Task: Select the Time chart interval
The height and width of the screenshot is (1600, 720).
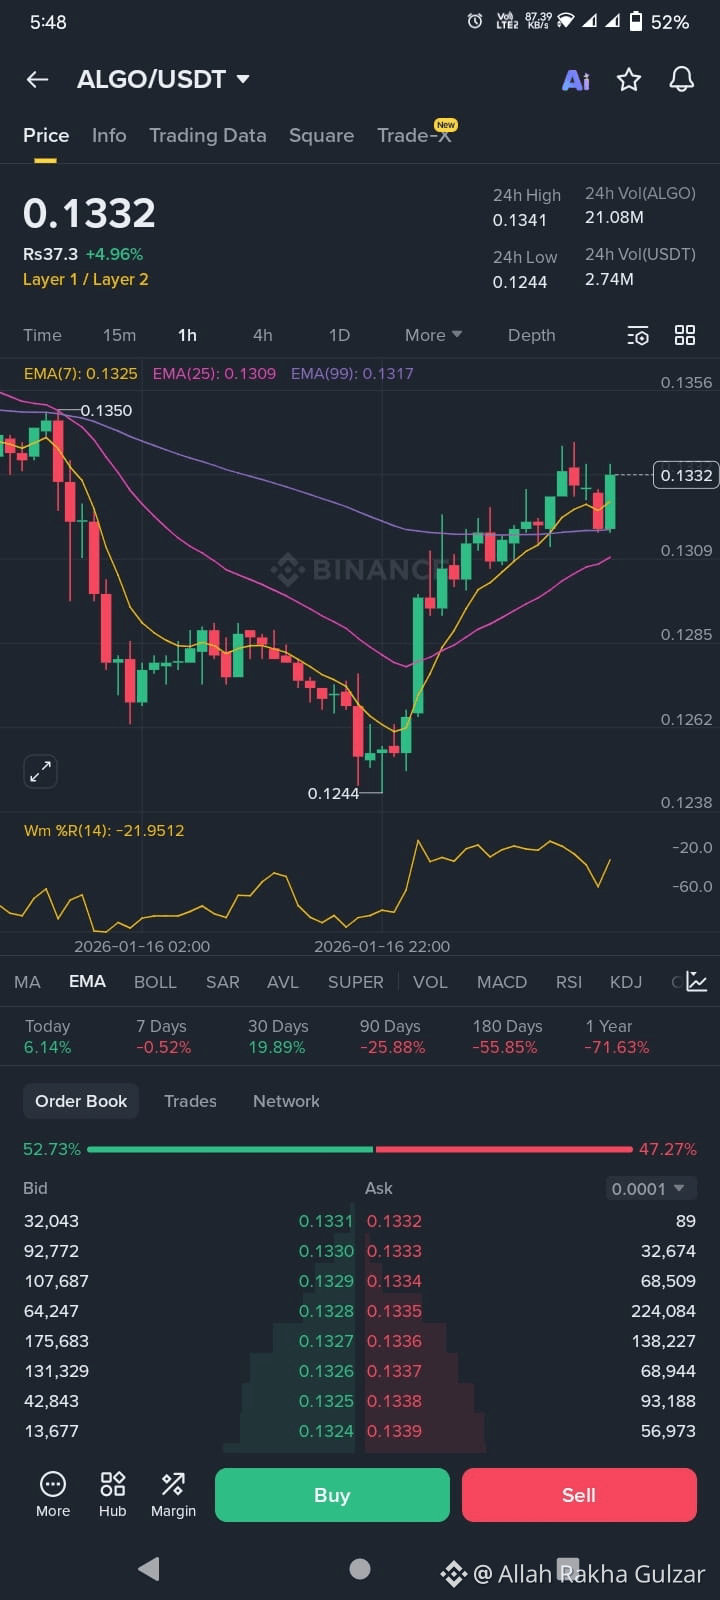Action: pos(42,335)
